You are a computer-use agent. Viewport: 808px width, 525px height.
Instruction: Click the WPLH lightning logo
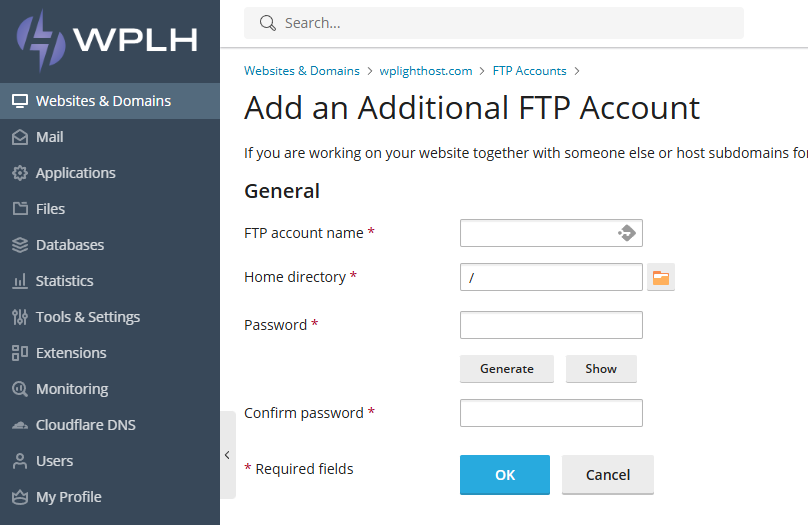pos(41,40)
